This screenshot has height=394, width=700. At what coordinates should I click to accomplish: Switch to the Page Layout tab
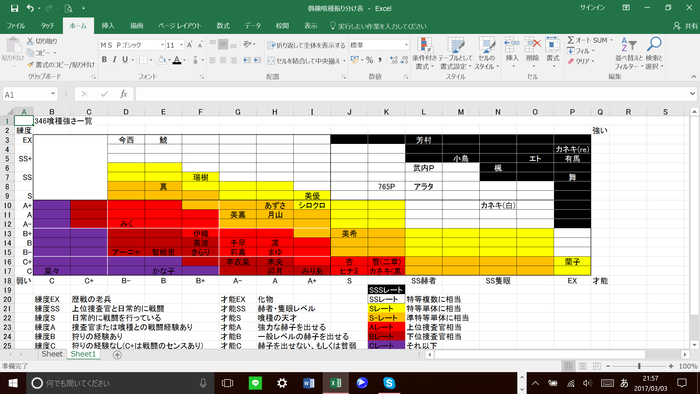[179, 26]
